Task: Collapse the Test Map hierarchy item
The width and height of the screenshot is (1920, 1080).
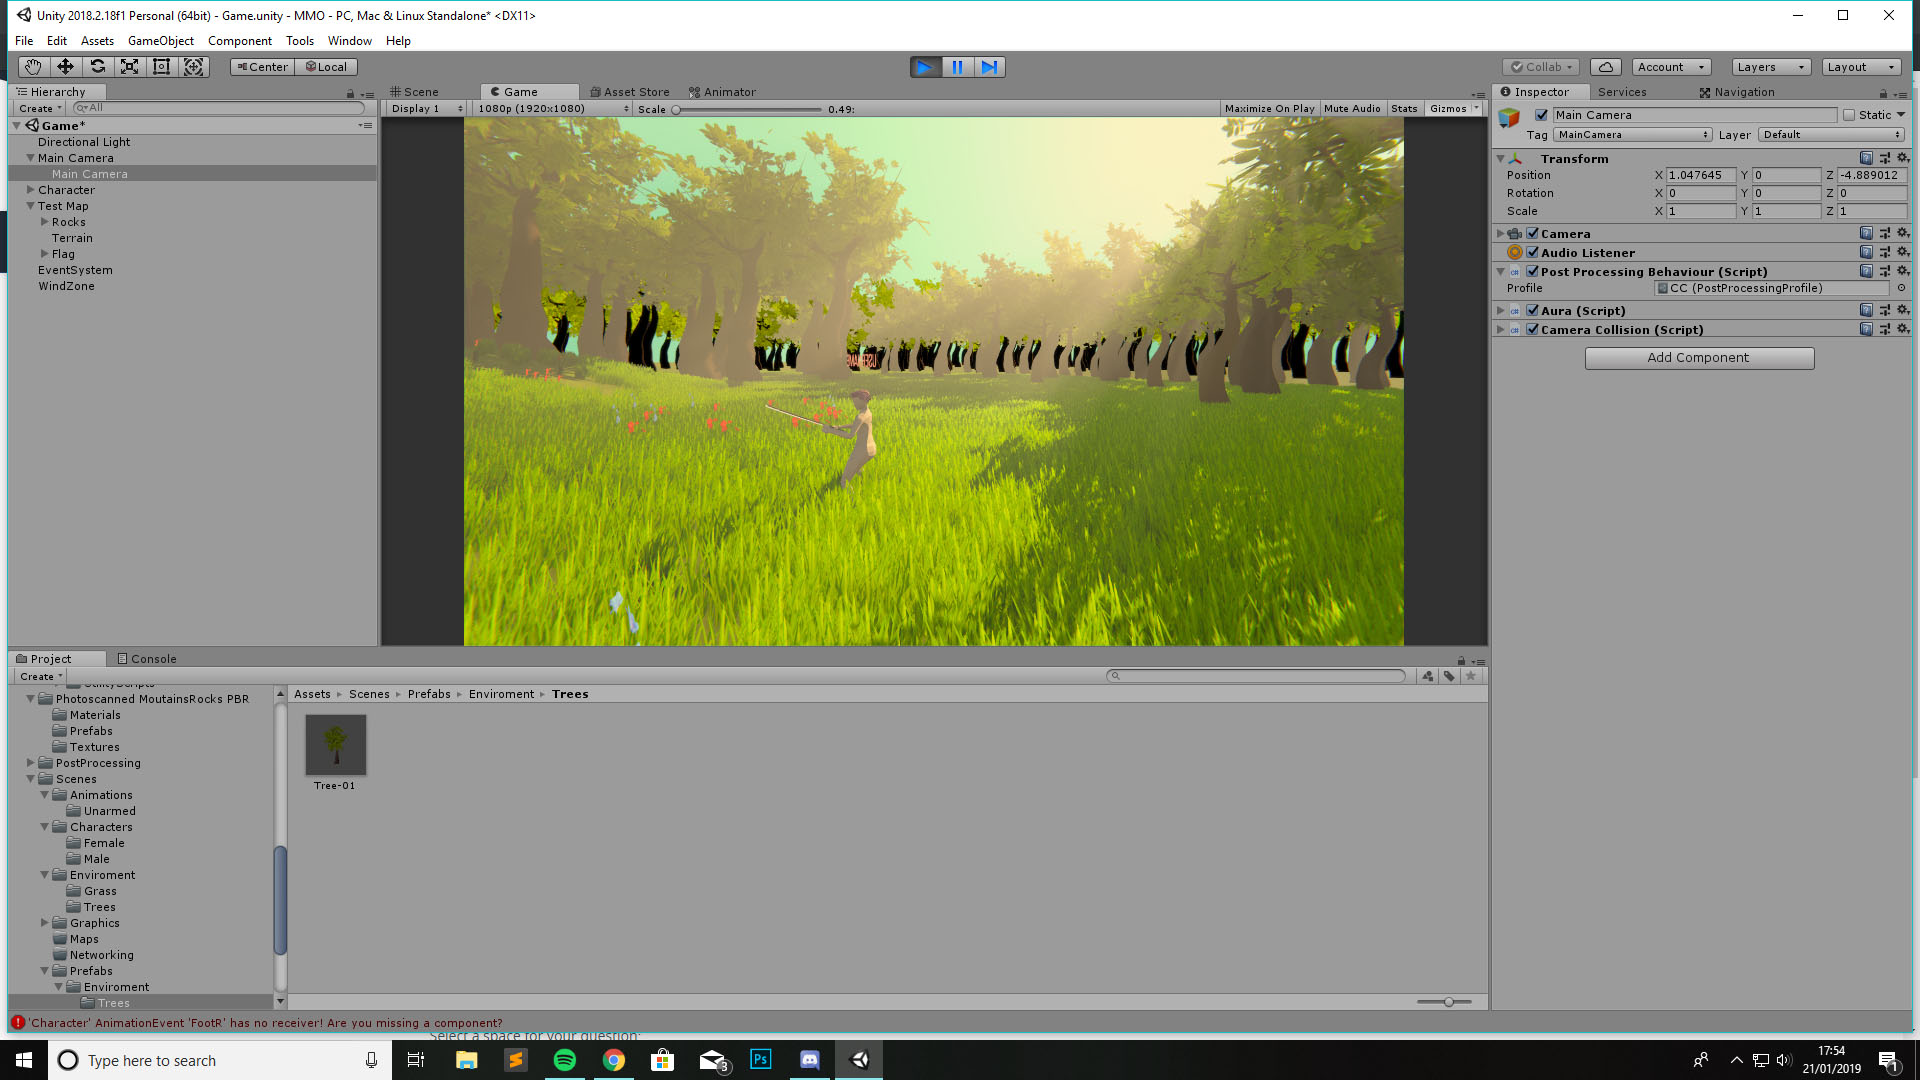Action: (30, 206)
